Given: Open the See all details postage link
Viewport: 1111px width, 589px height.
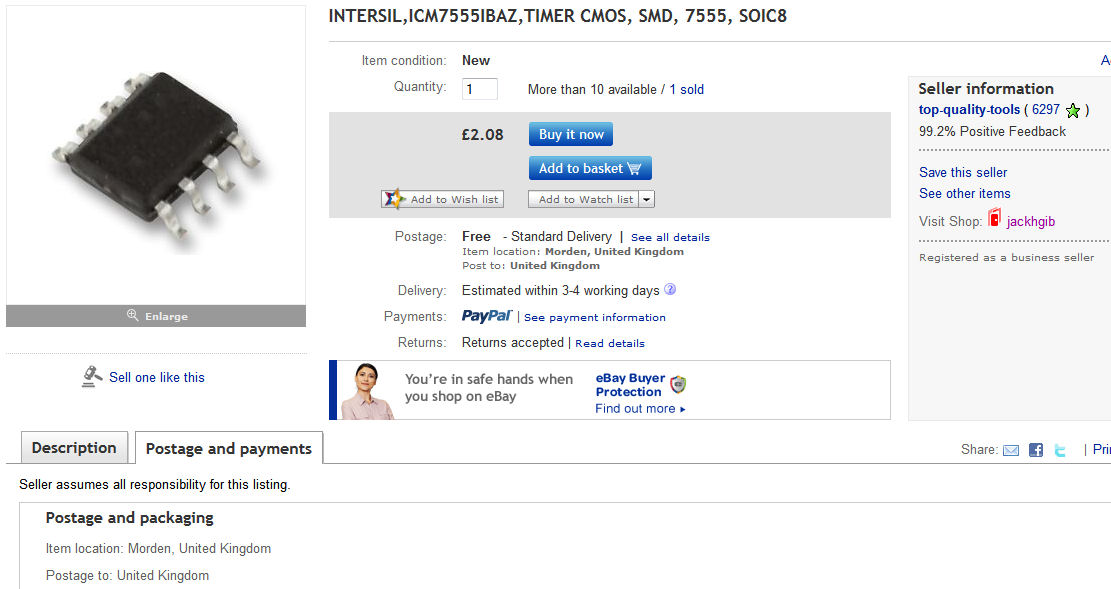Looking at the screenshot, I should [670, 237].
